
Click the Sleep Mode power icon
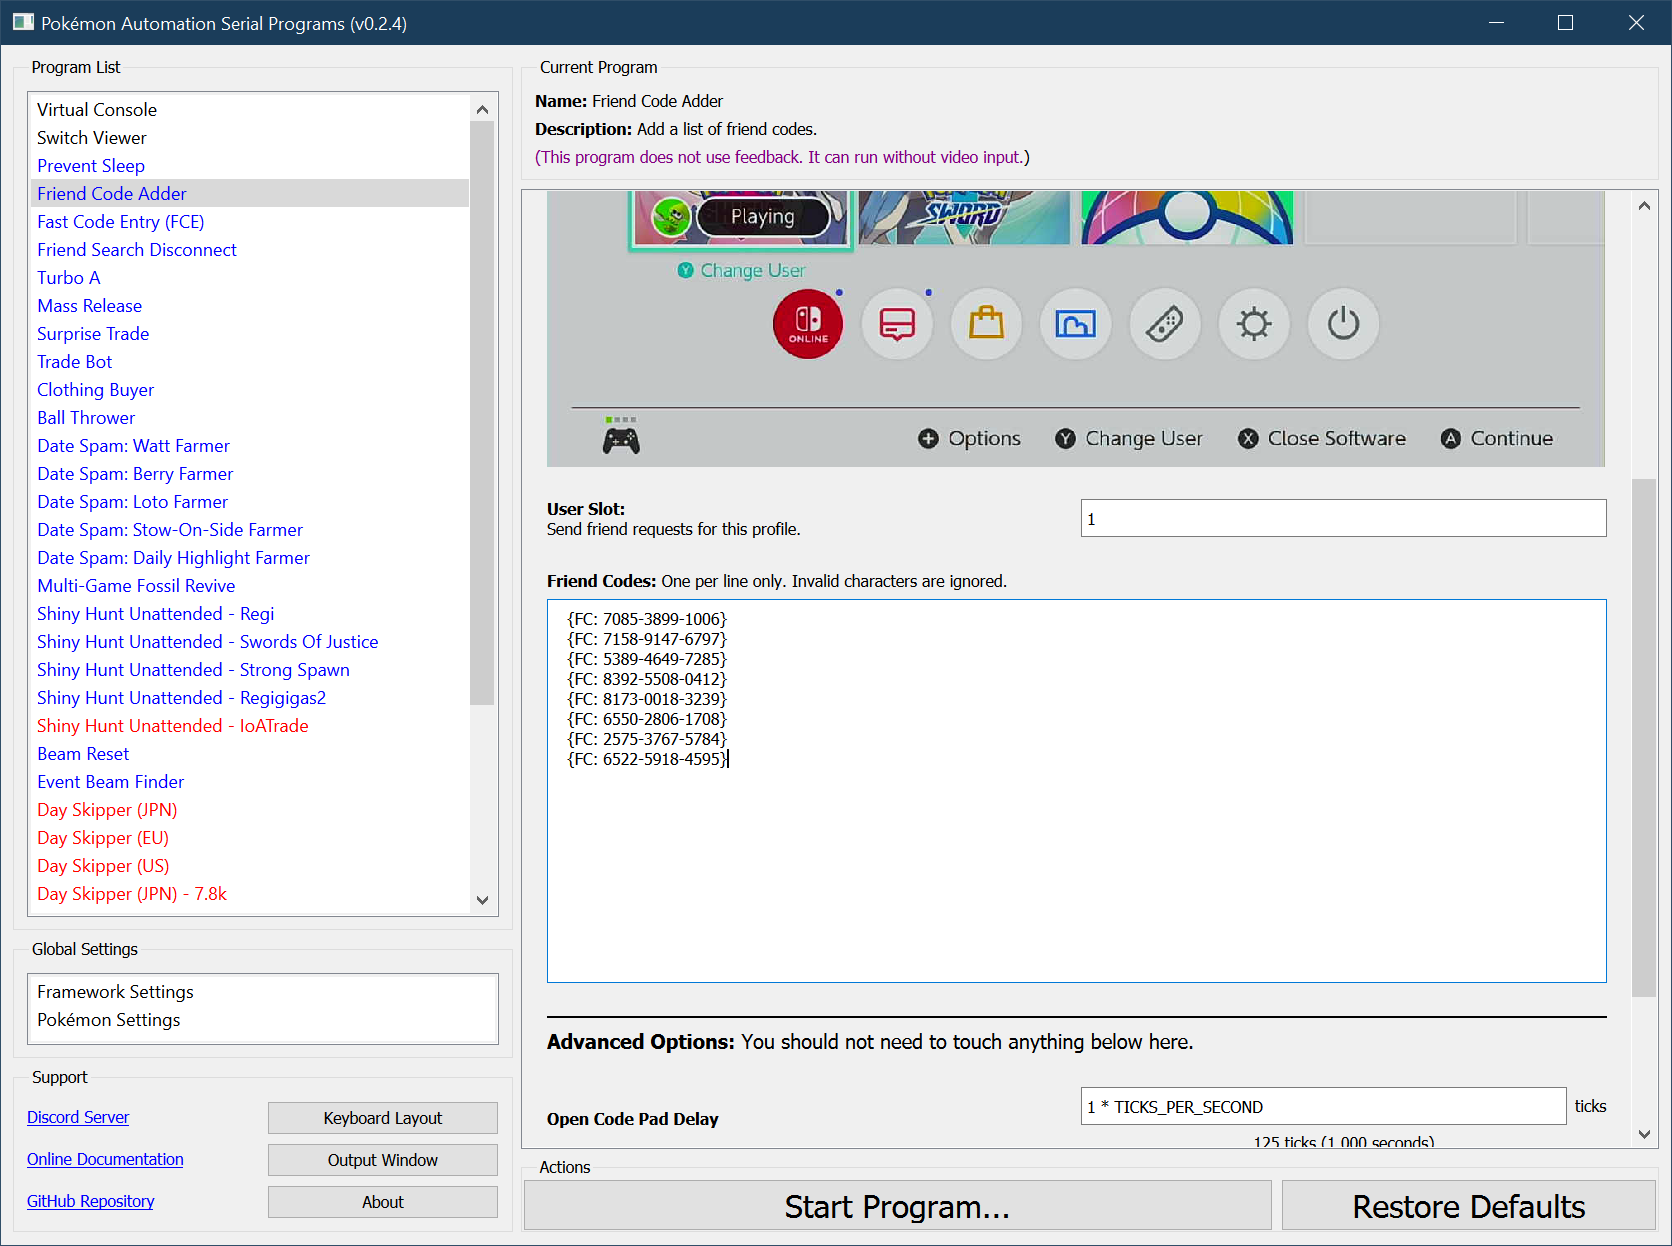pyautogui.click(x=1343, y=324)
